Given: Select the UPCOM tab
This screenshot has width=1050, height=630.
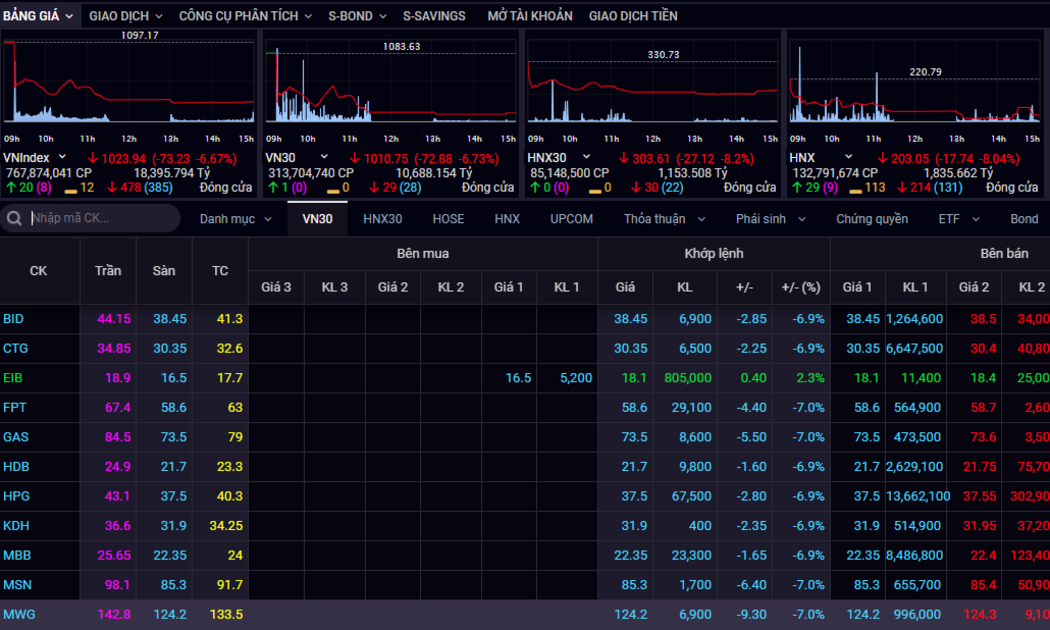Looking at the screenshot, I should [x=571, y=218].
